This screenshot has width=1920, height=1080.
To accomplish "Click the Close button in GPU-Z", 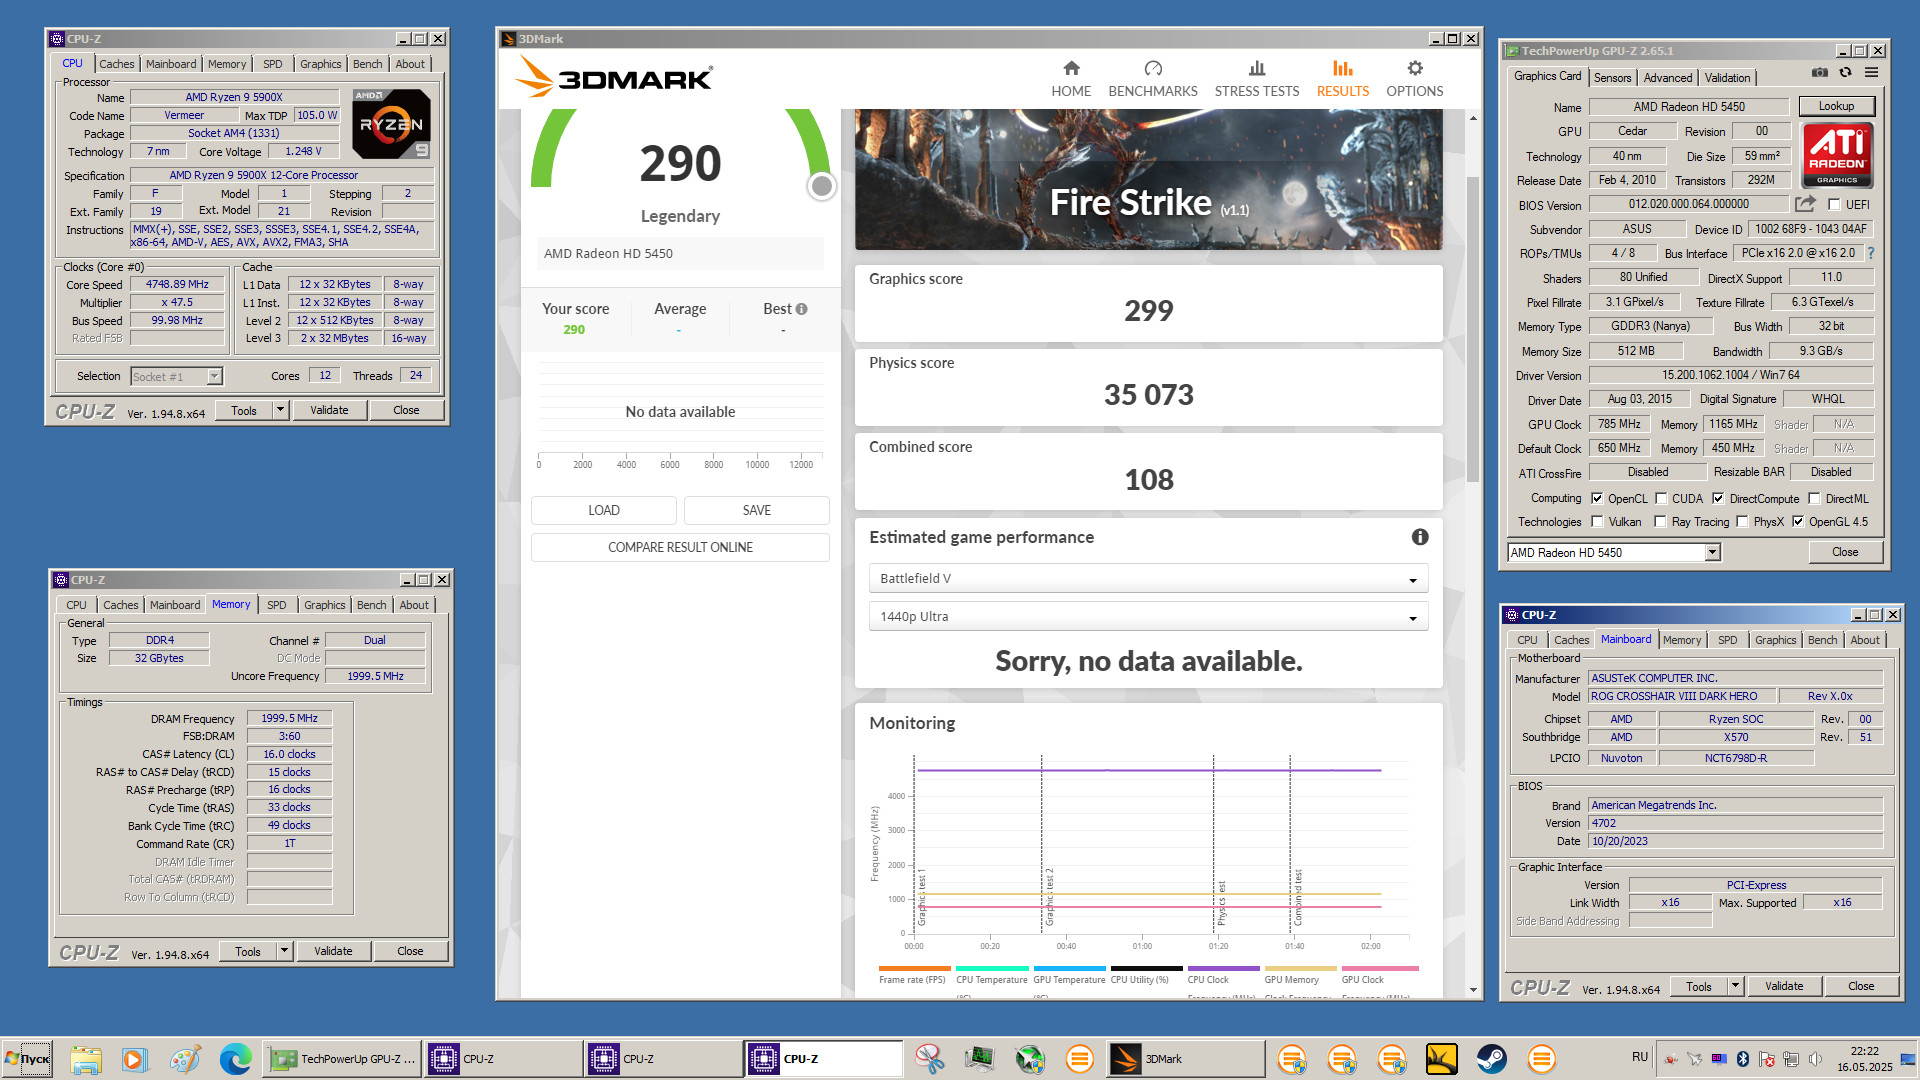I will click(1845, 552).
